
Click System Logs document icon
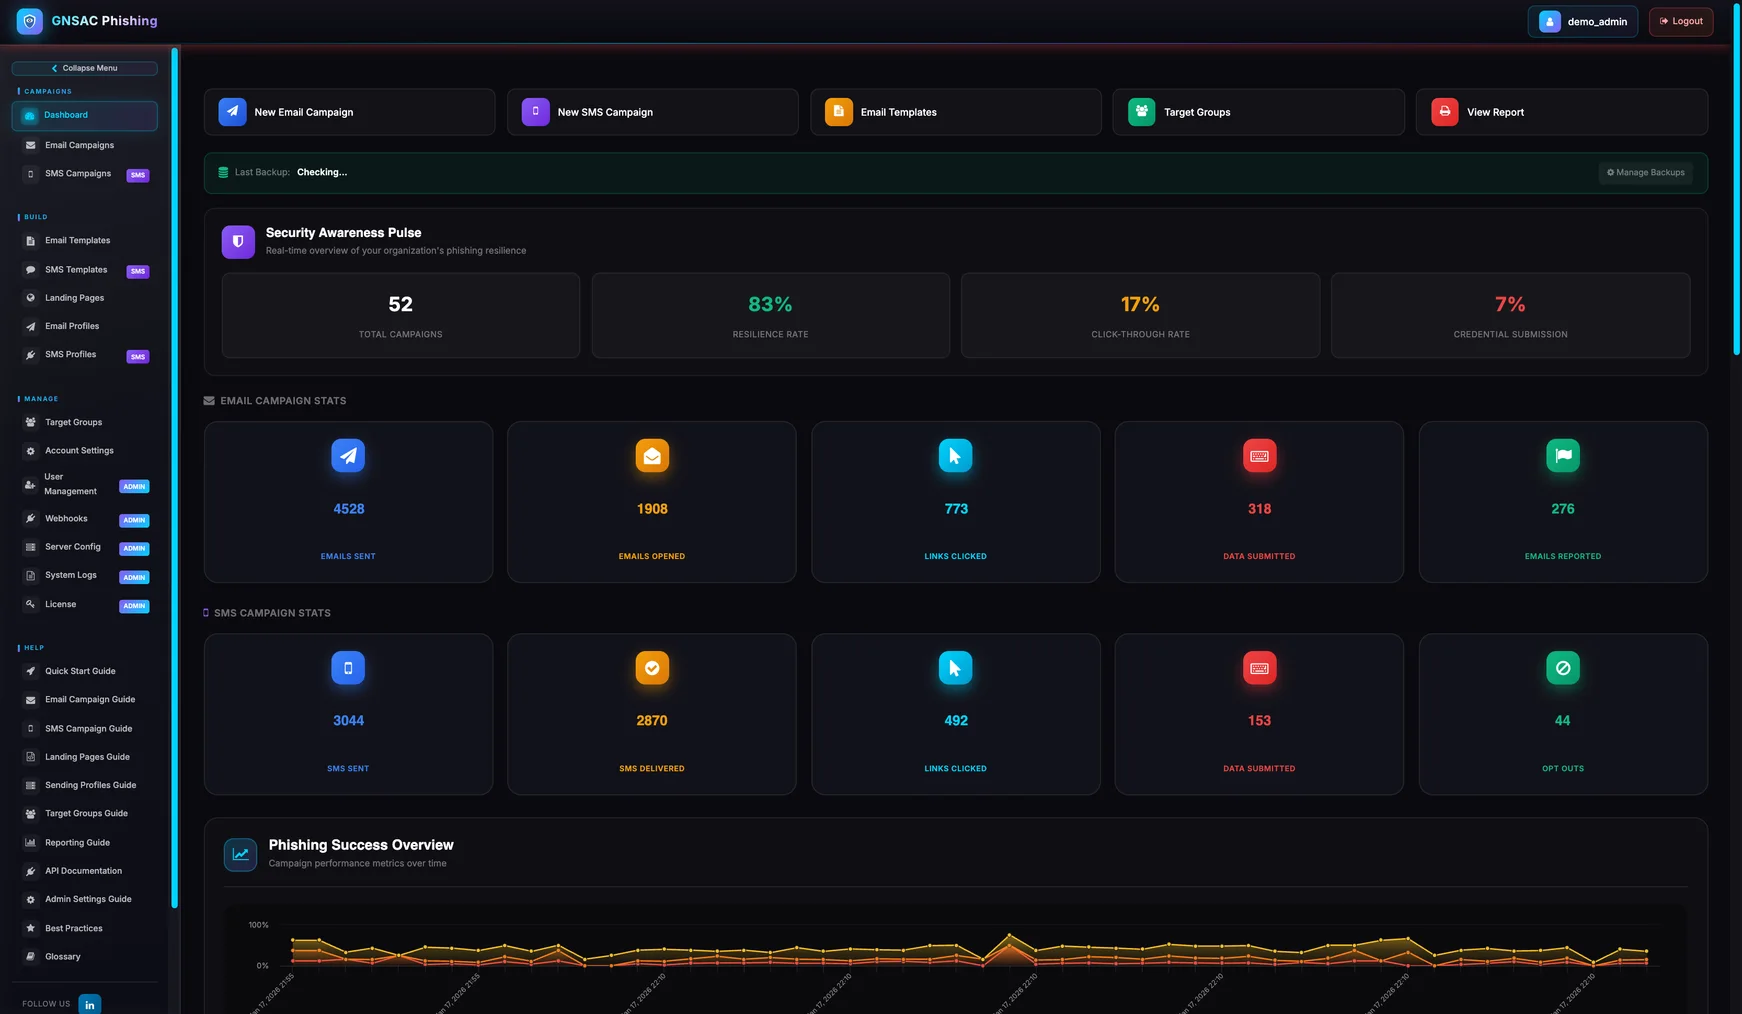[x=30, y=576]
